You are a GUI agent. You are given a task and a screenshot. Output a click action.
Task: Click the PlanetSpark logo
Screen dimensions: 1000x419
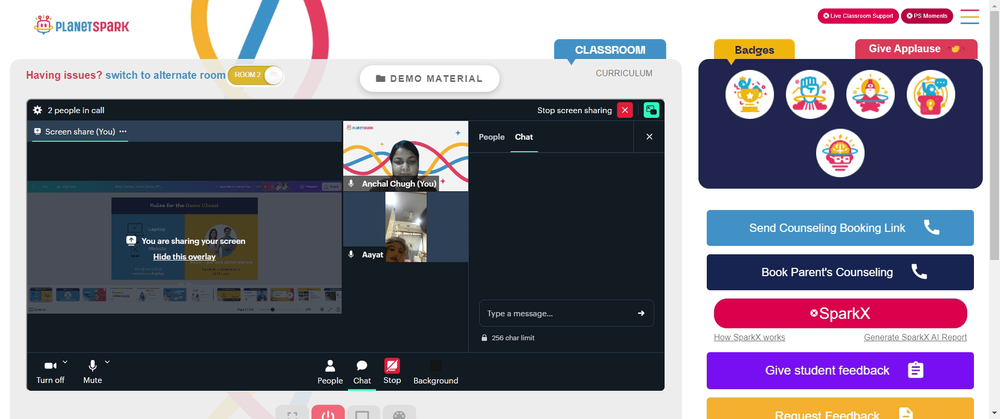coord(82,26)
